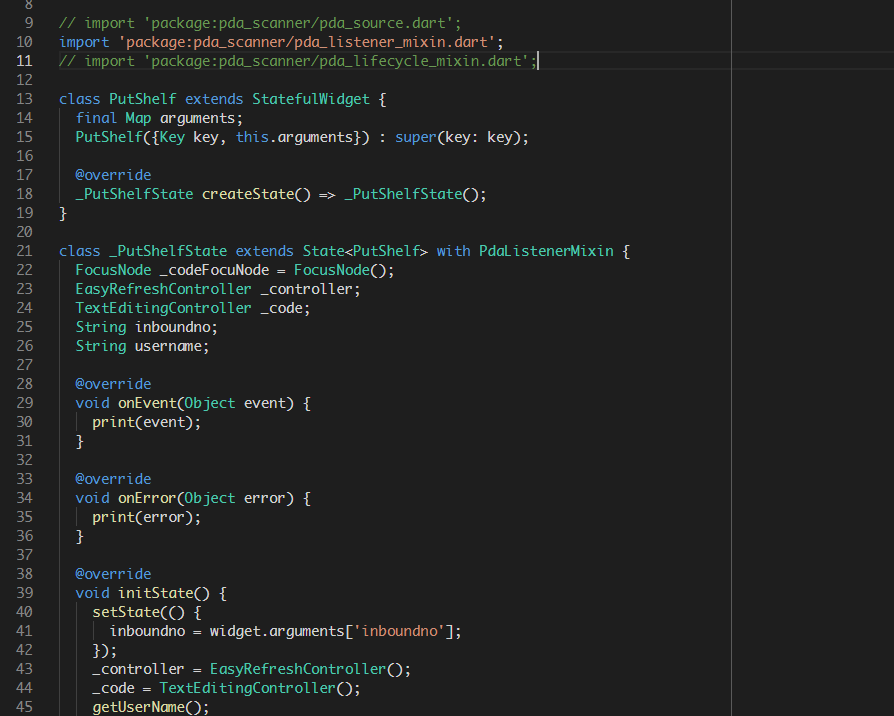
Task: Click 'EasyRefreshController' type on the _controller declaration
Action: pyautogui.click(x=163, y=289)
